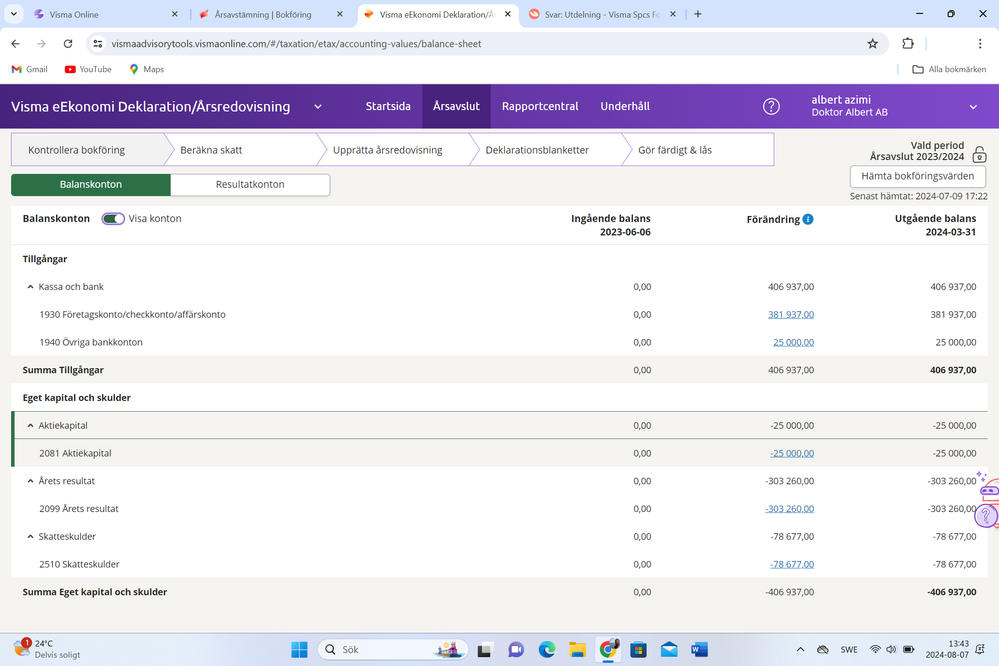999x666 pixels.
Task: Open the browser extensions puzzle icon
Action: (908, 43)
